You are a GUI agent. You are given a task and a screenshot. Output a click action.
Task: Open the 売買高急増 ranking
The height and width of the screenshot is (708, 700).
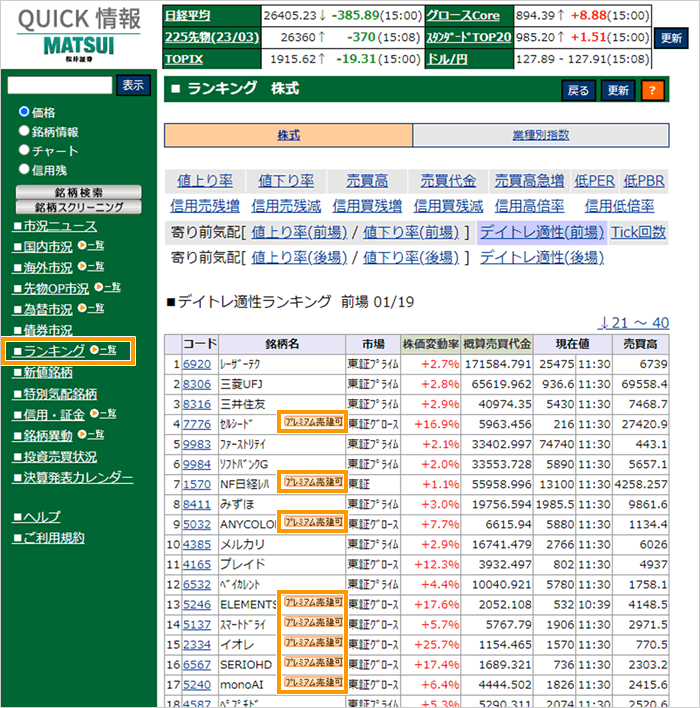(529, 181)
